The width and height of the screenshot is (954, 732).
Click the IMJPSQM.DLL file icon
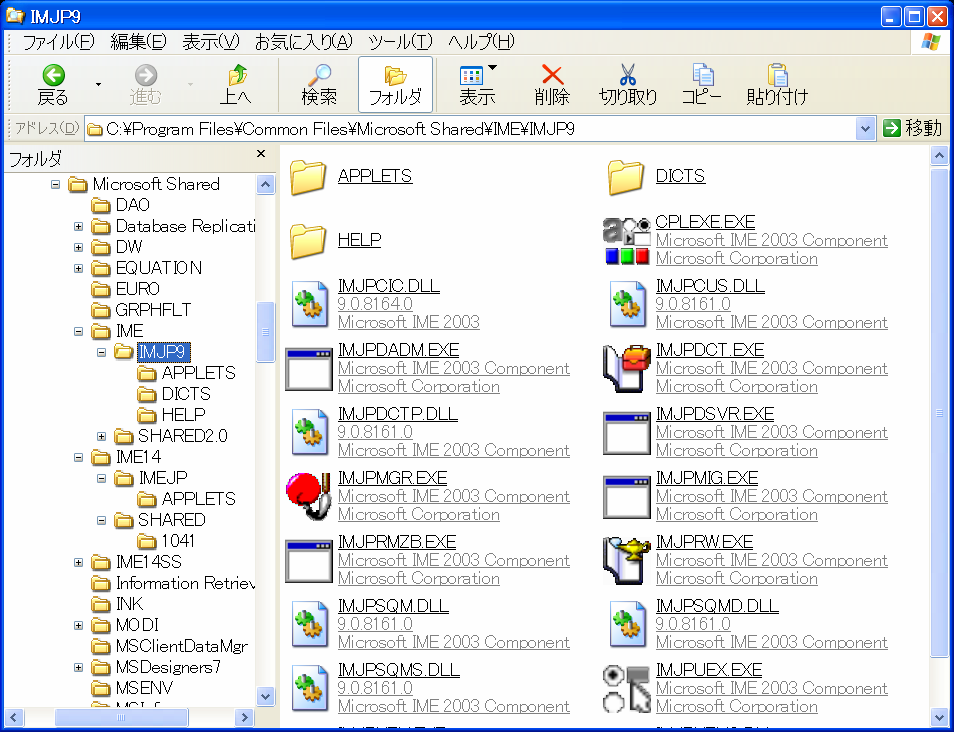[x=311, y=624]
